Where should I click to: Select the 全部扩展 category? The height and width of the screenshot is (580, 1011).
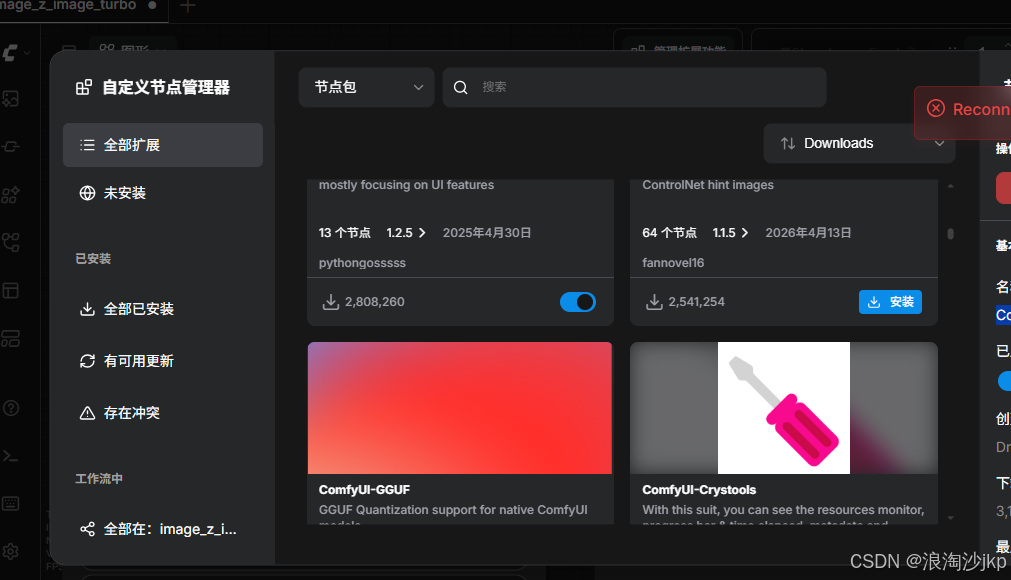(x=162, y=145)
